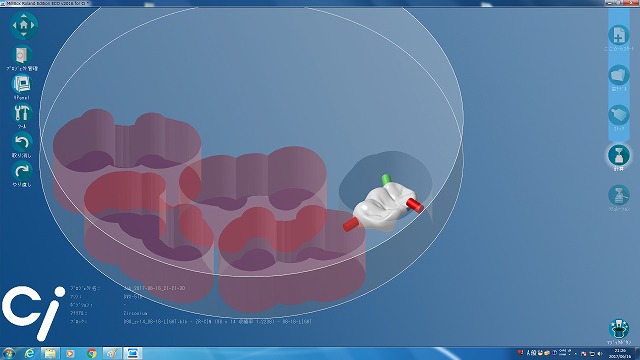The image size is (640, 360).
Task: Click the Windows Start button
Action: [8, 353]
